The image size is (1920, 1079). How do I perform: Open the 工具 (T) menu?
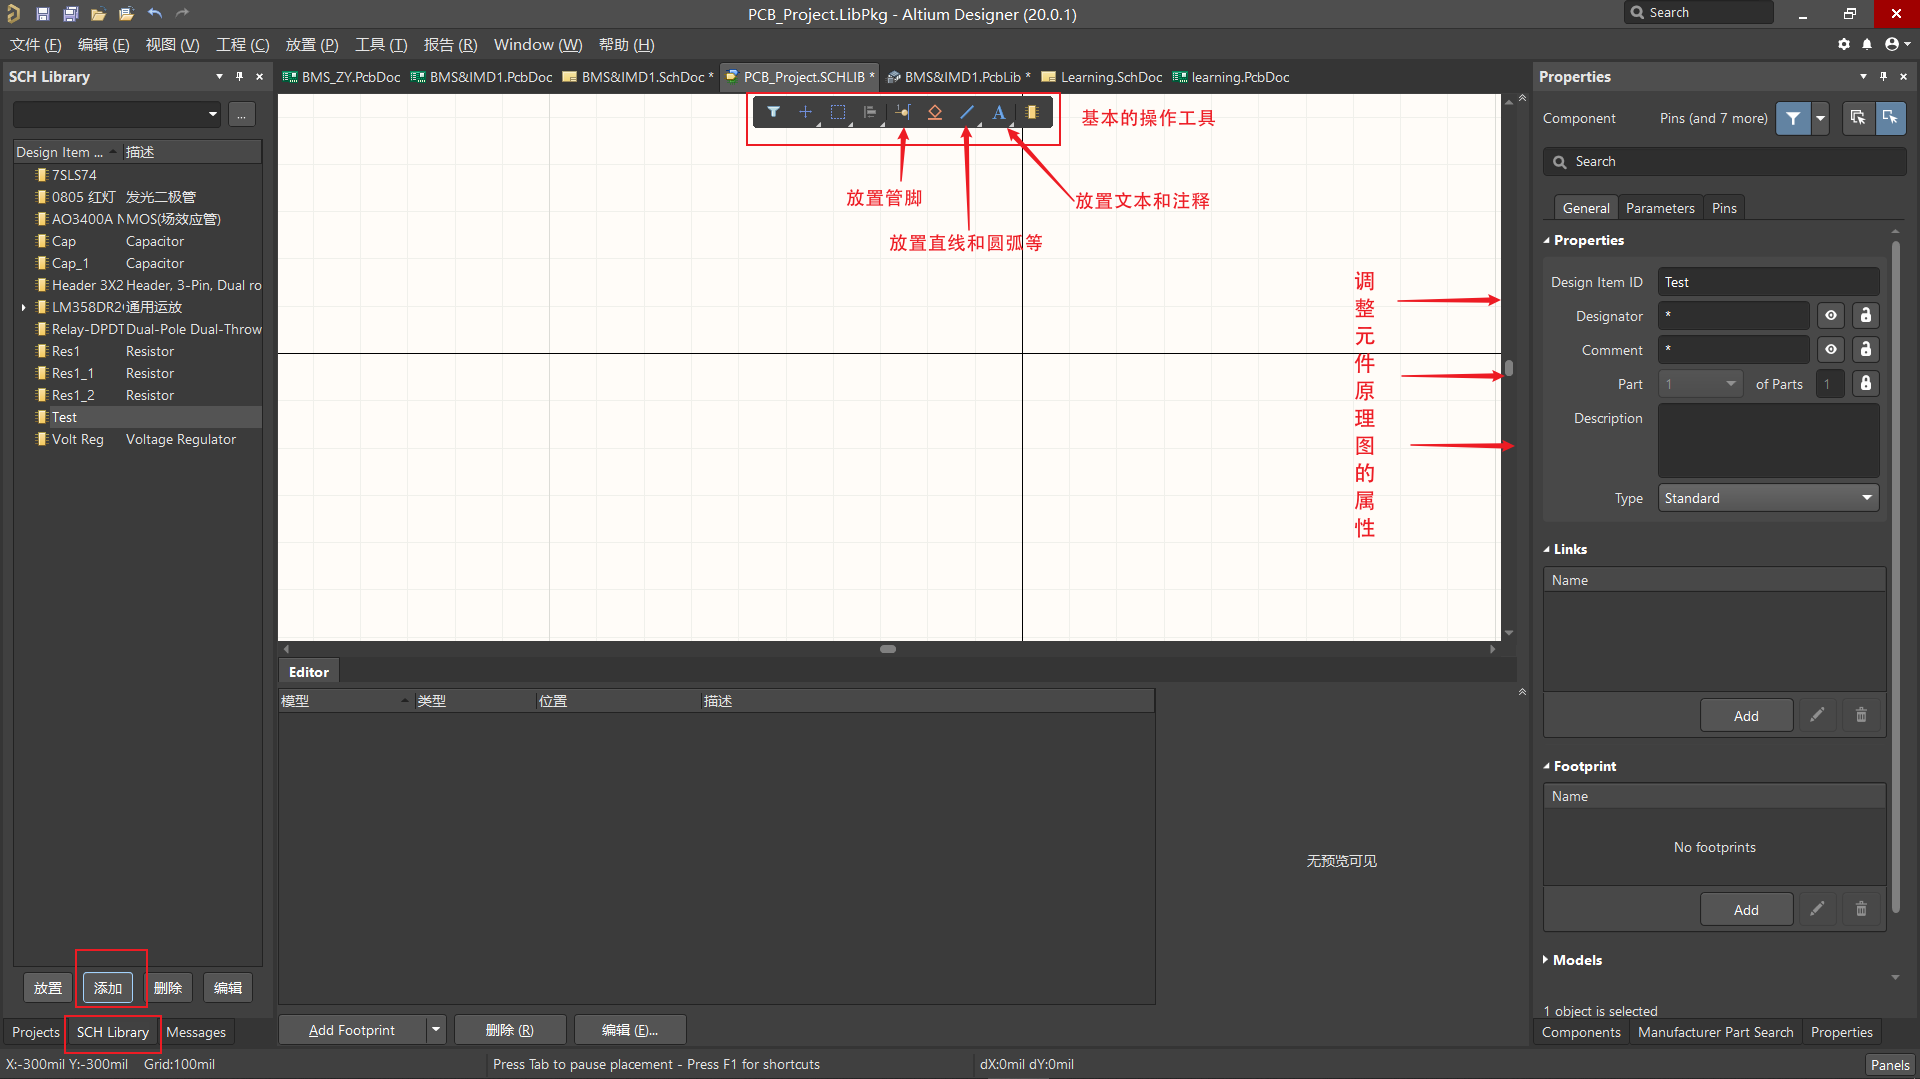[381, 45]
